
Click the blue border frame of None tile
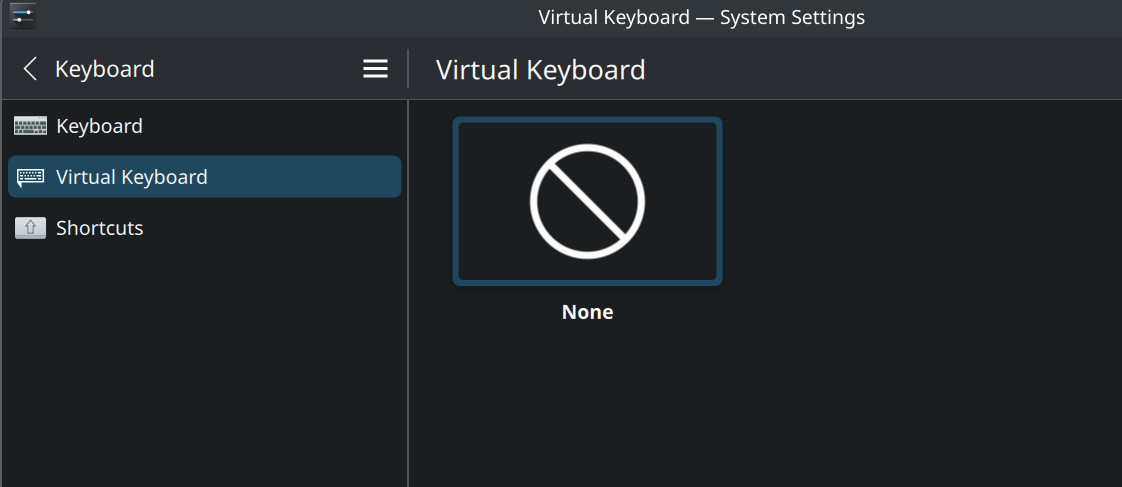tap(455, 202)
